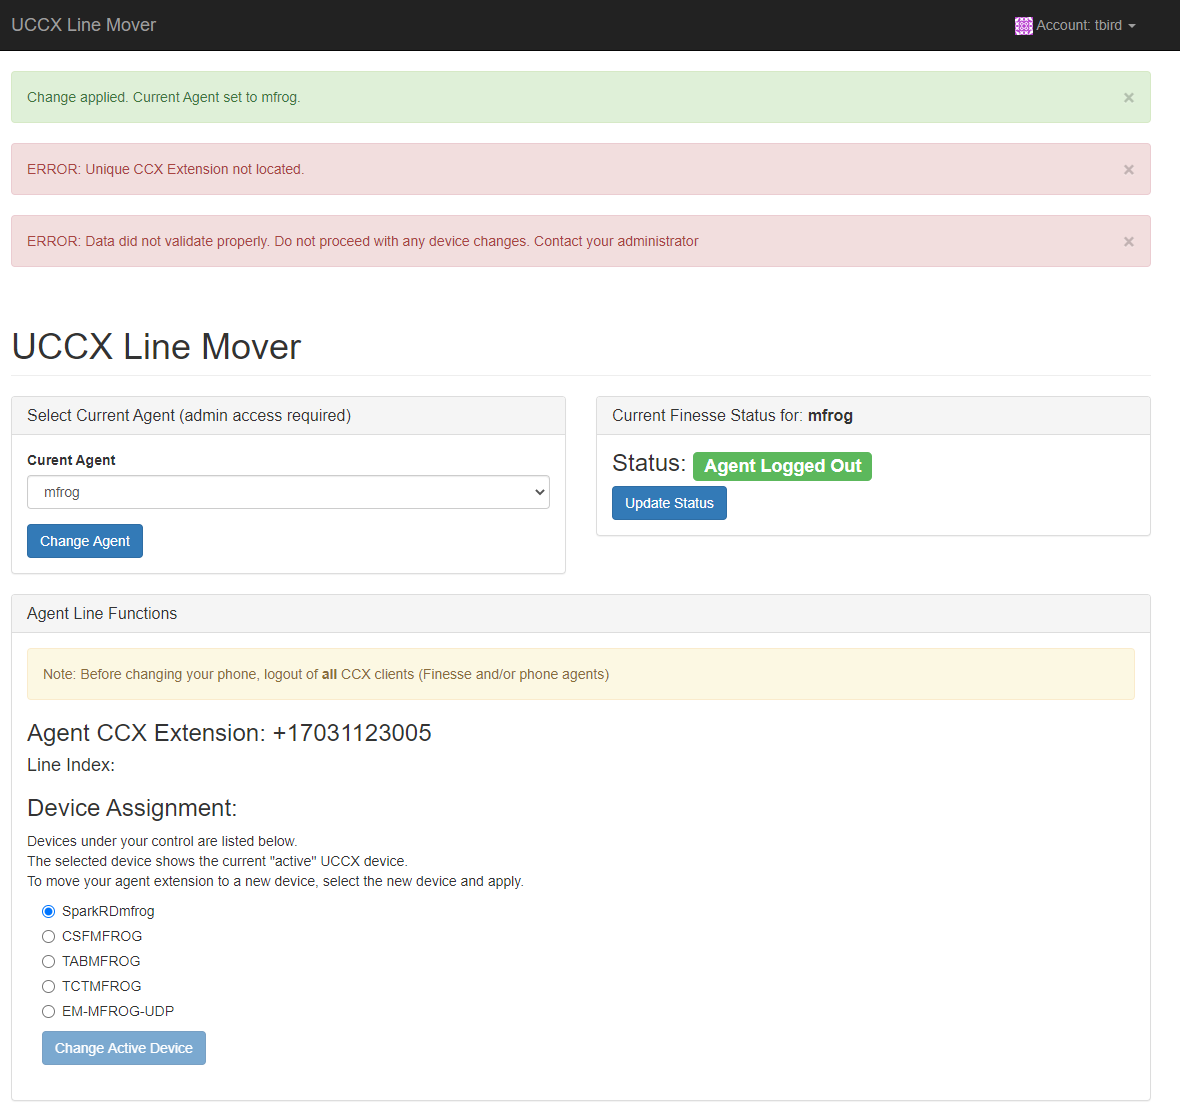Open the Current Agent select box
The width and height of the screenshot is (1180, 1120).
288,492
